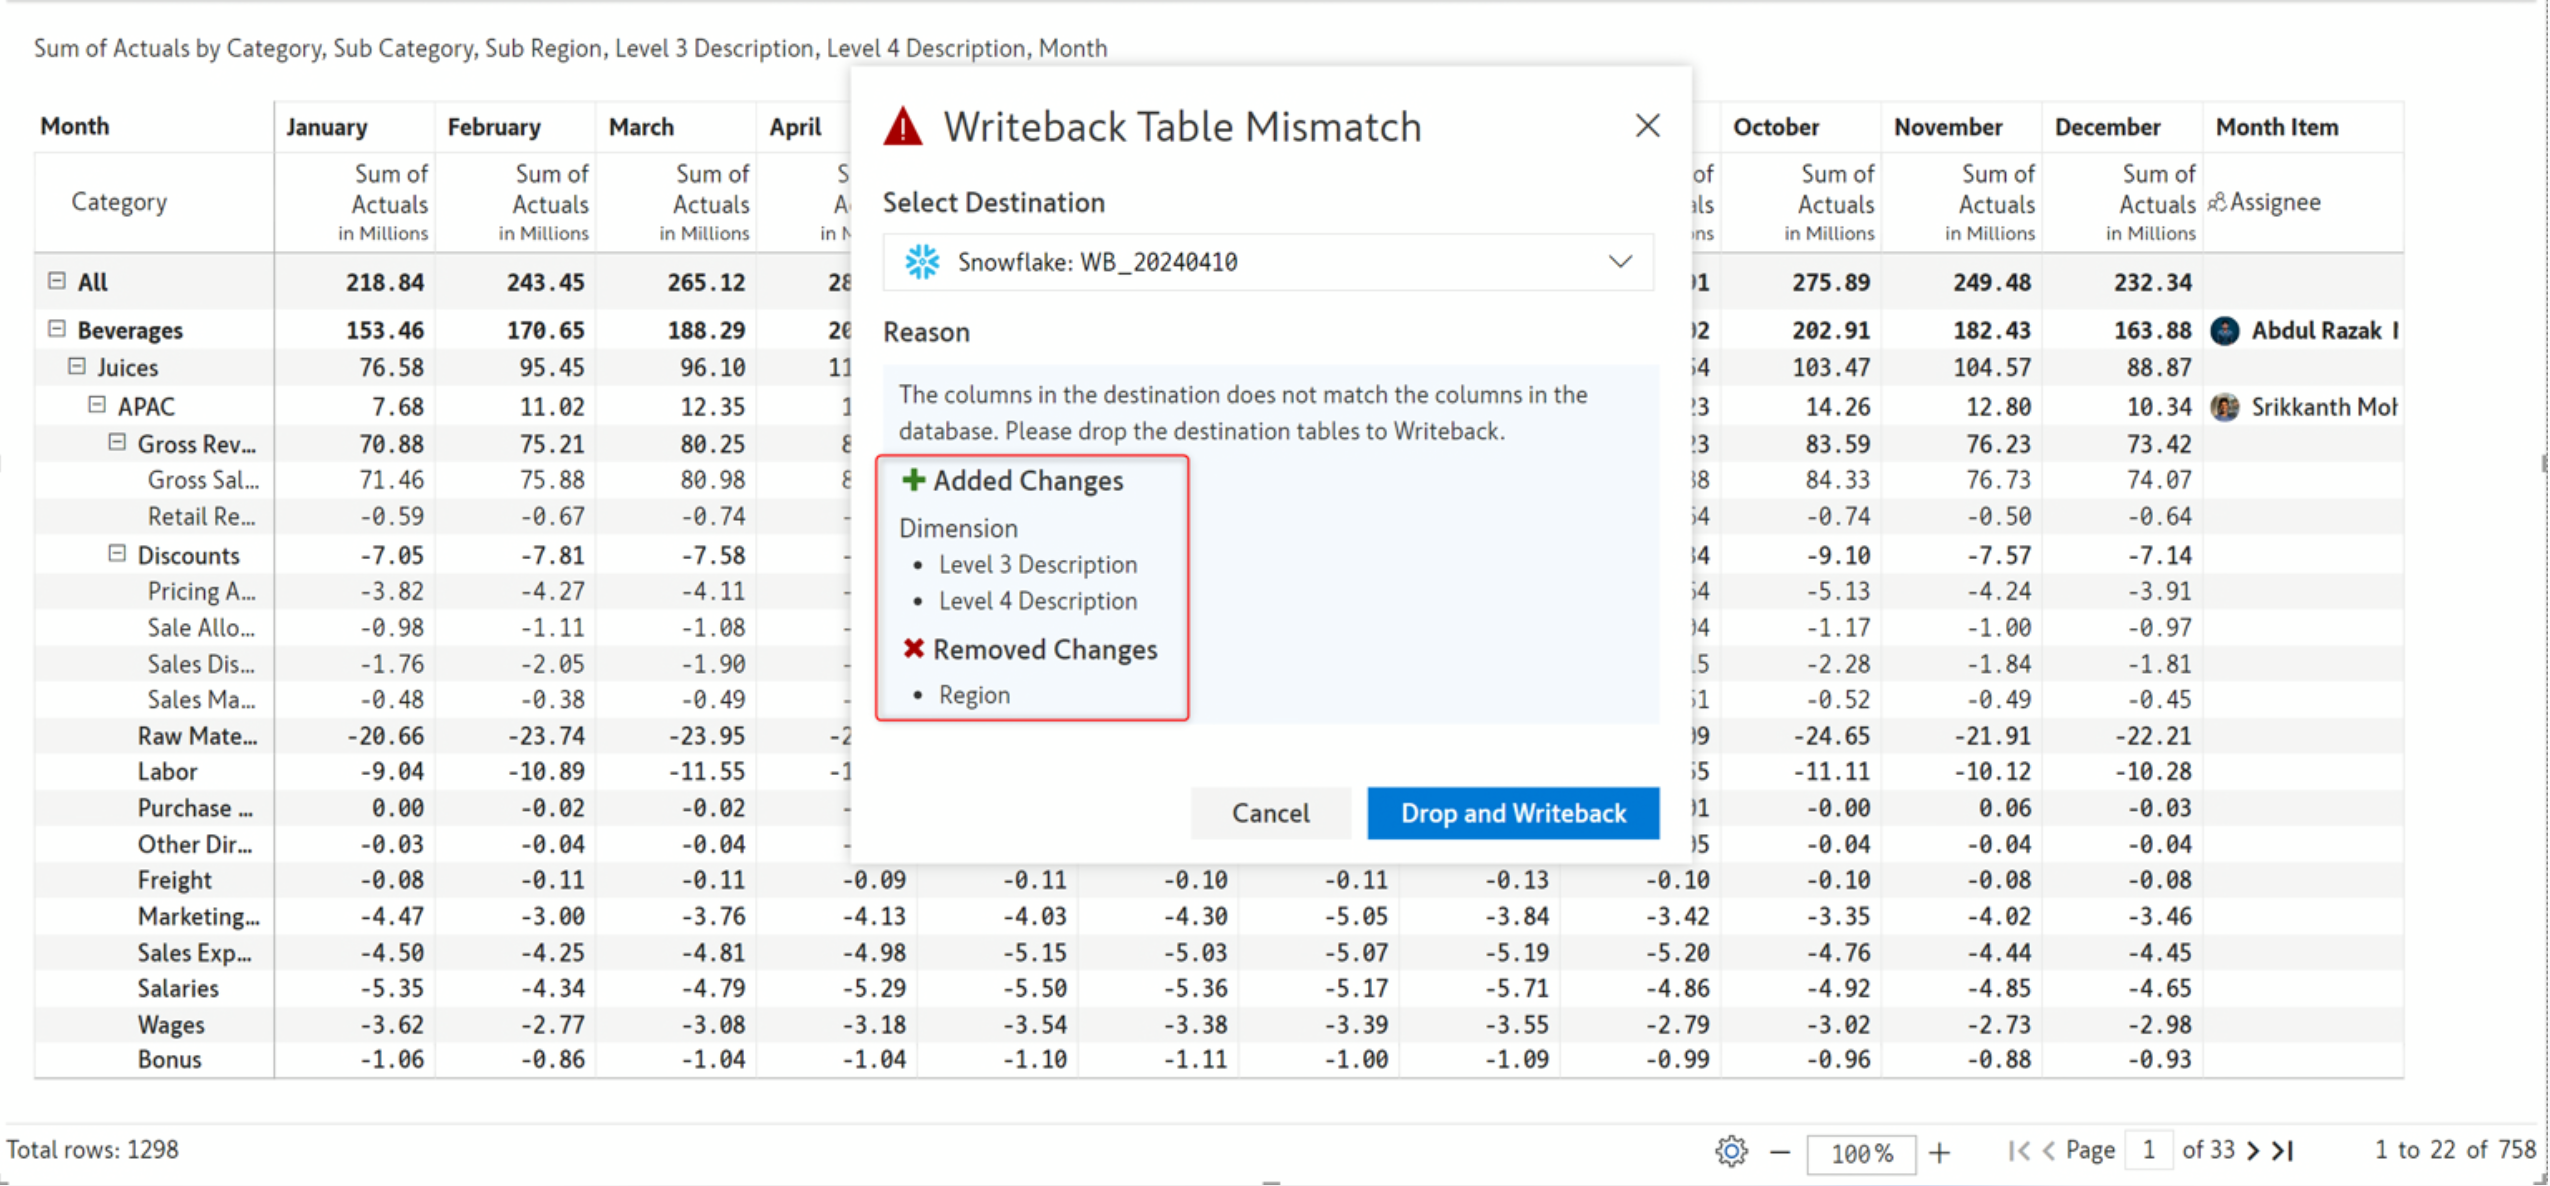Click the 100% zoom level box
Image resolution: width=2550 pixels, height=1186 pixels.
(x=1860, y=1153)
